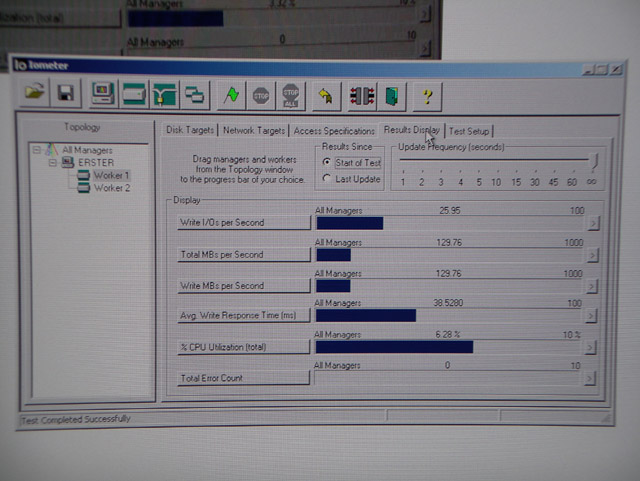This screenshot has height=481, width=640.
Task: Start tests with green flag icon
Action: coord(232,96)
